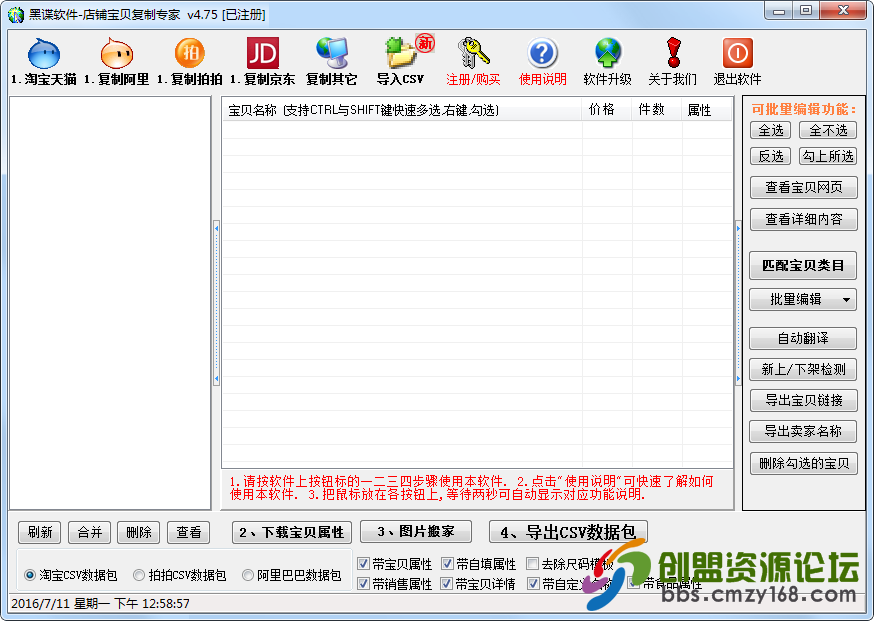This screenshot has width=874, height=621.
Task: Select 淘宝CSV数据包 radio option
Action: pos(30,575)
